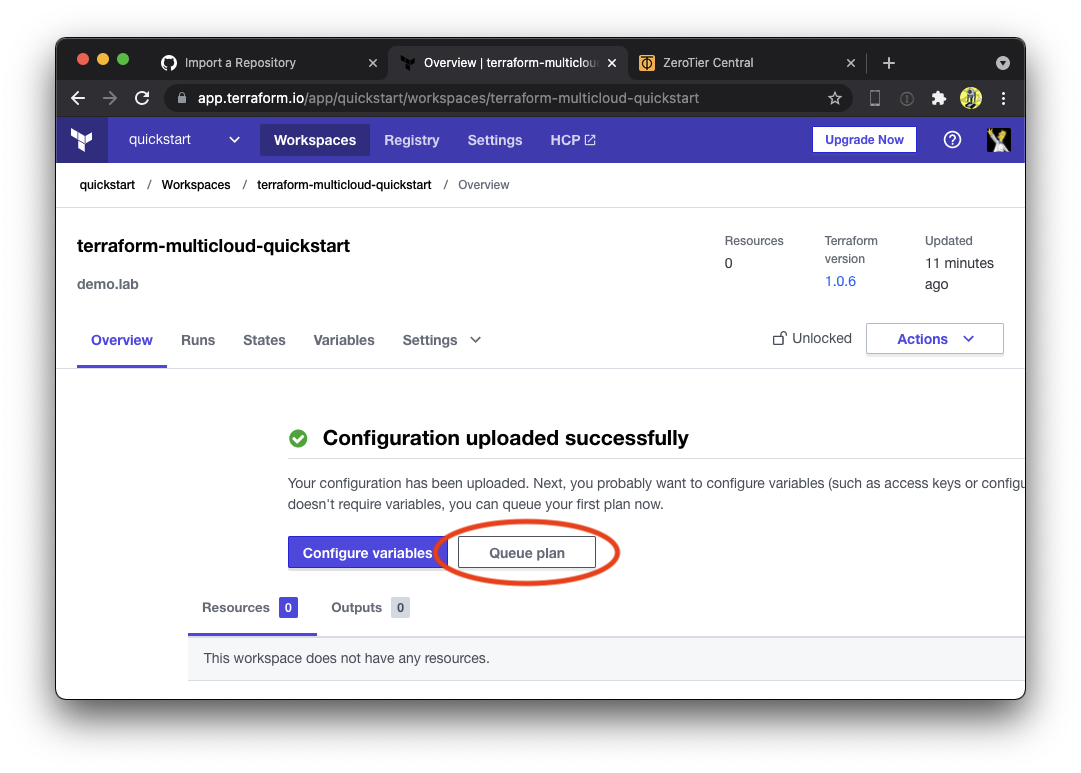
Task: Open Chrome three-dot menu
Action: tap(1003, 99)
